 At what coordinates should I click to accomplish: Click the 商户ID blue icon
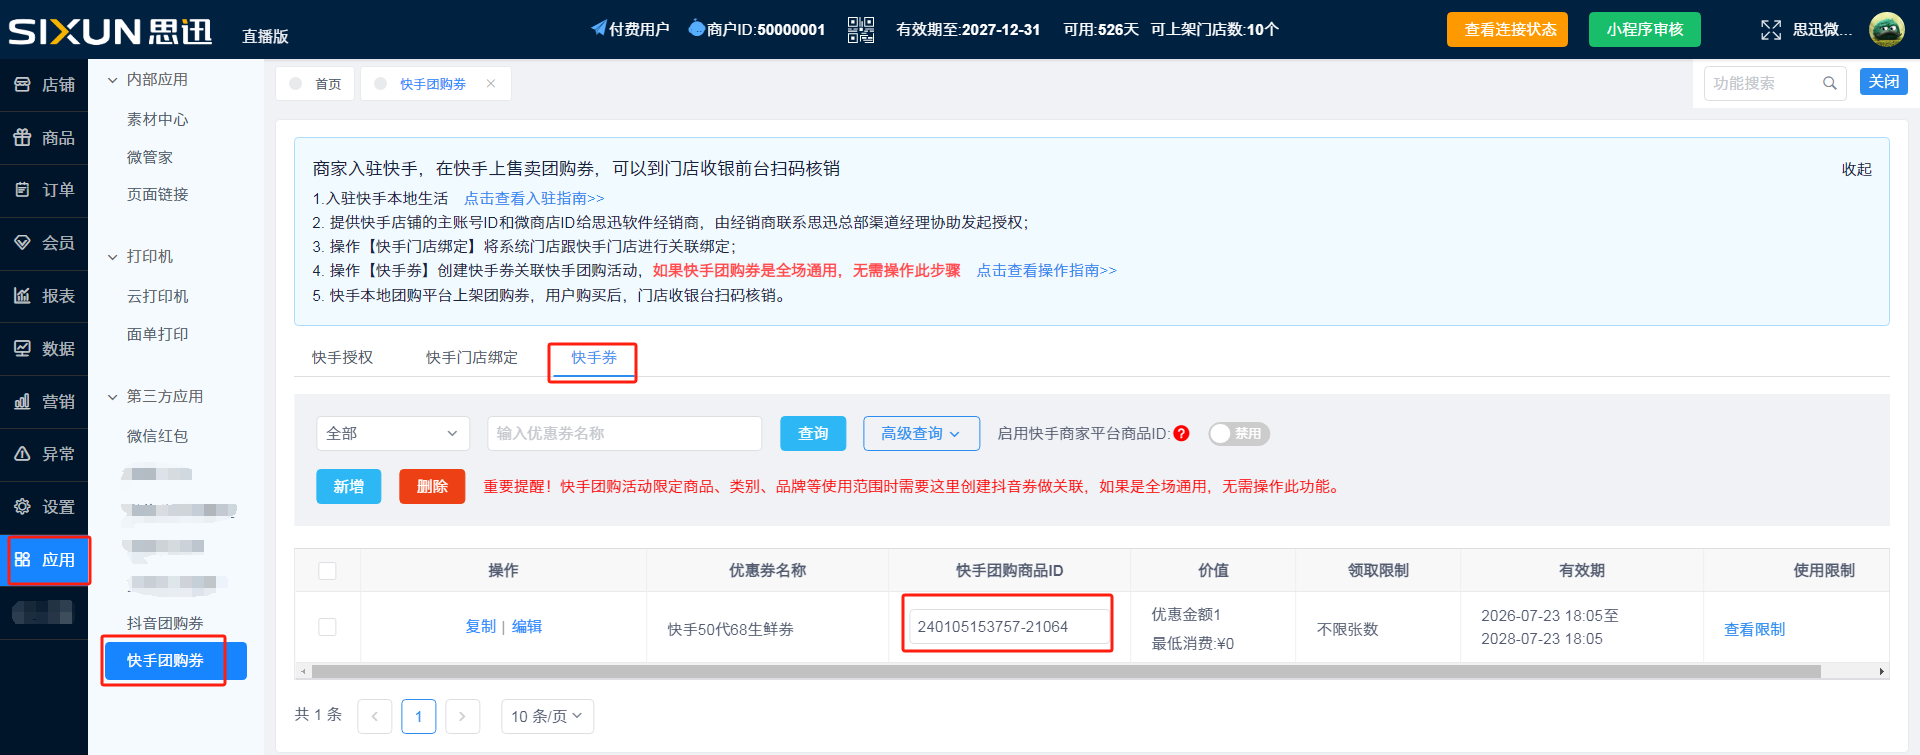[697, 28]
